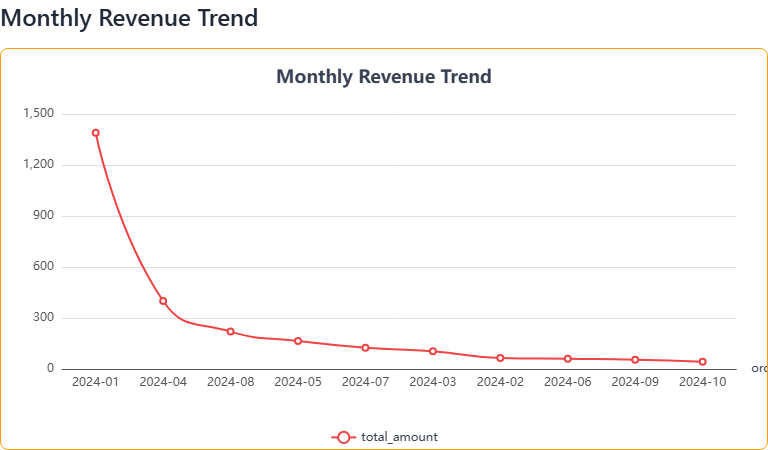Viewport: 768px width, 450px height.
Task: Select the 2024-04 data point on the line
Action: click(x=163, y=301)
